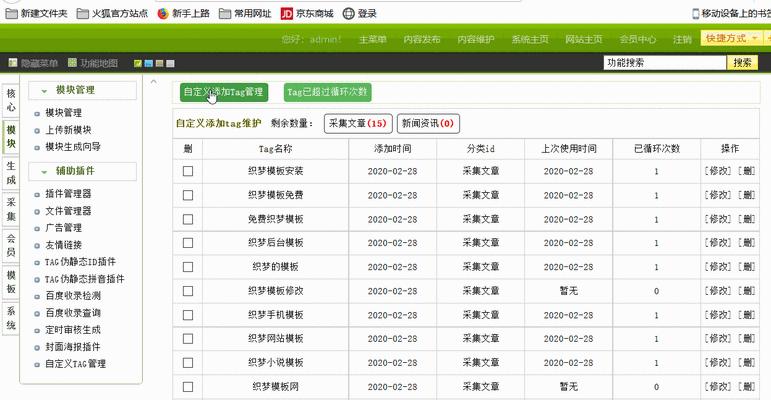Open the 快捷方式 shortcuts dropdown
The height and width of the screenshot is (400, 771).
pyautogui.click(x=731, y=38)
